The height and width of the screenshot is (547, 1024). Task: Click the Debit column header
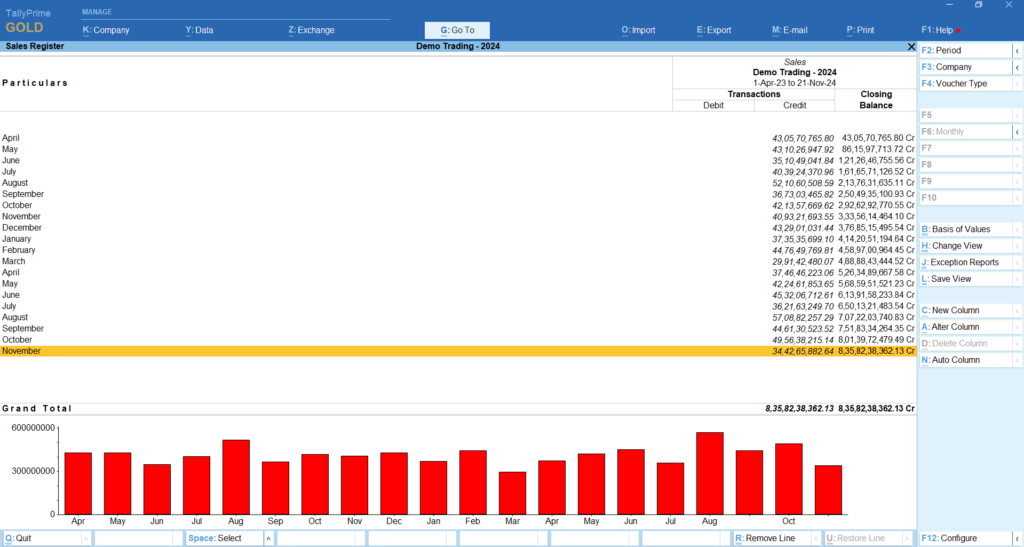[x=713, y=105]
